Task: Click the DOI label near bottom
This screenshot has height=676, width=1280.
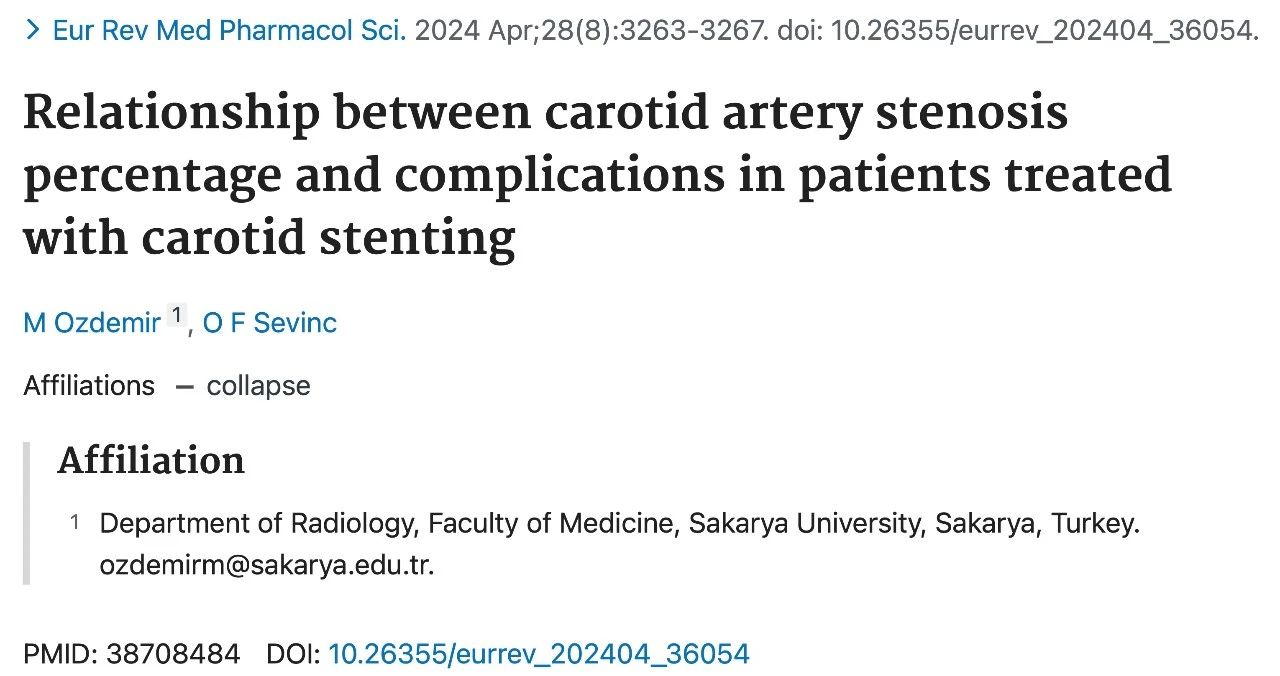Action: pos(293,655)
